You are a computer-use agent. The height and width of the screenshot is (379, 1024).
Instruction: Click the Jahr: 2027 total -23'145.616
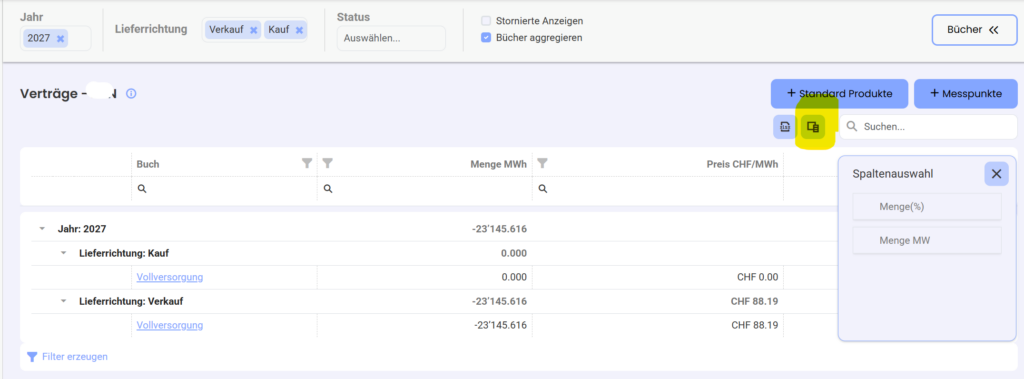point(499,229)
